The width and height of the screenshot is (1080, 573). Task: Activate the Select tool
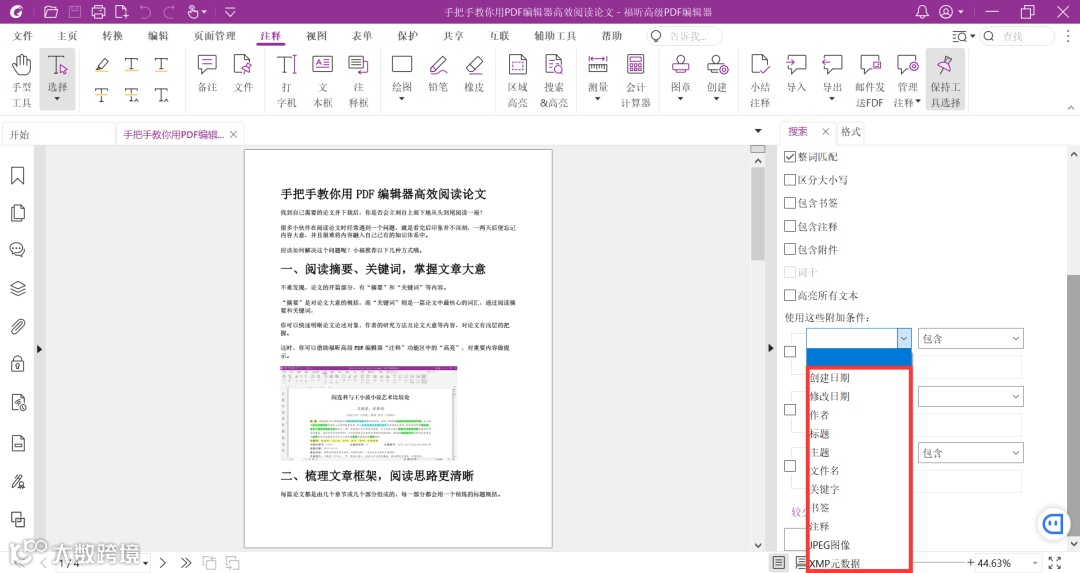coord(57,81)
